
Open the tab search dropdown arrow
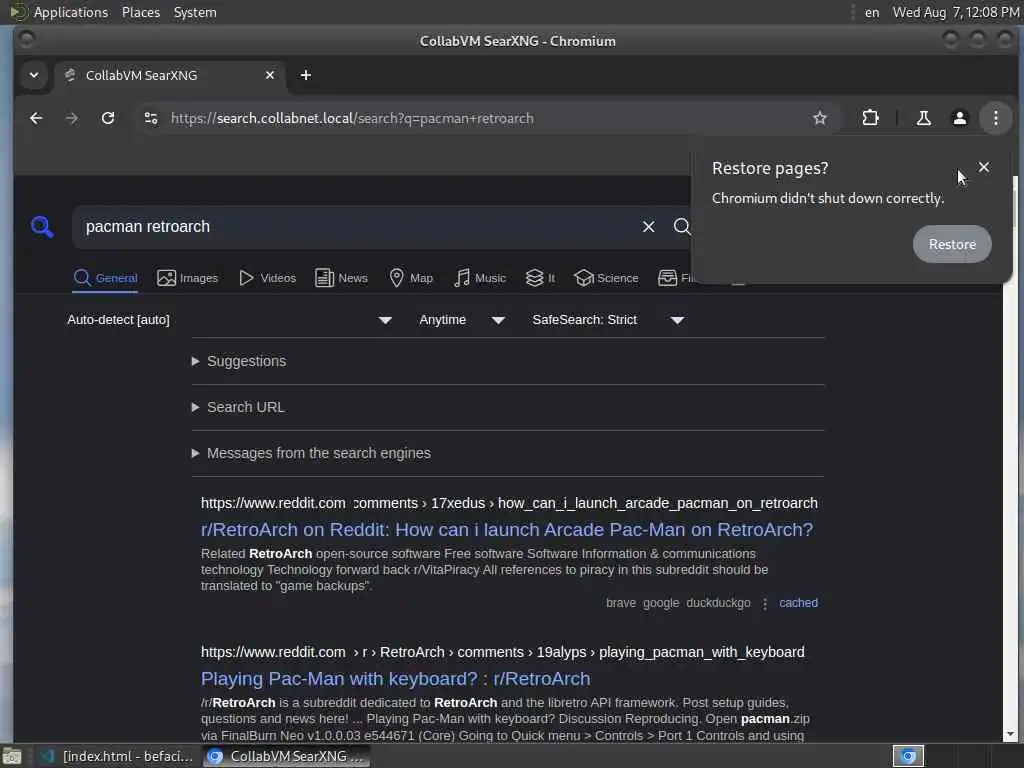point(34,75)
